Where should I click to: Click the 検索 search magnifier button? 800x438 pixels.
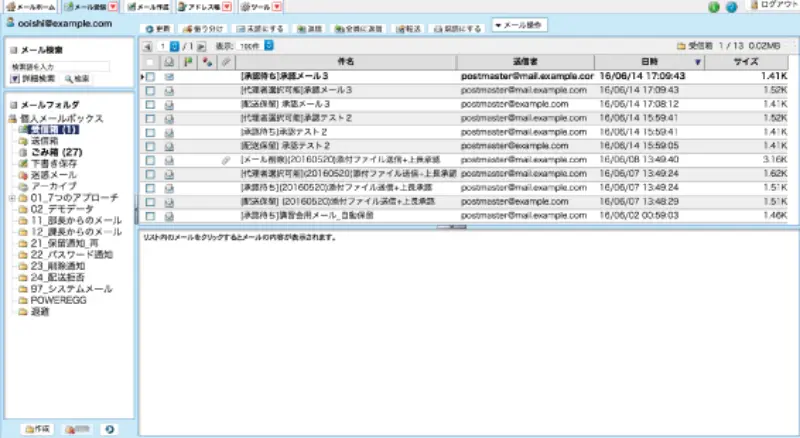[x=75, y=77]
